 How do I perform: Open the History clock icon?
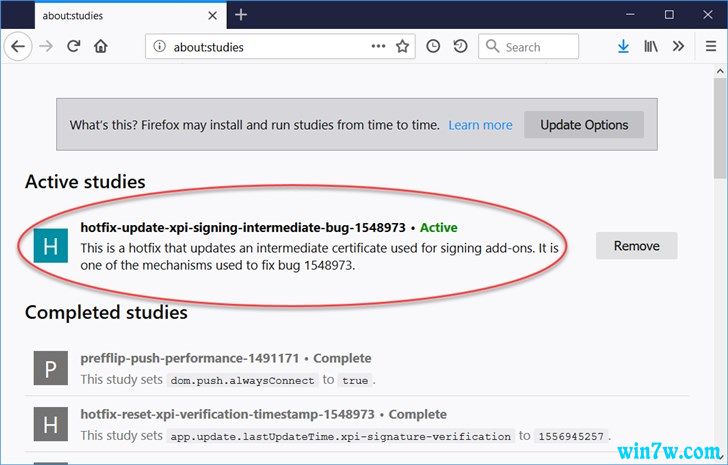pos(433,46)
